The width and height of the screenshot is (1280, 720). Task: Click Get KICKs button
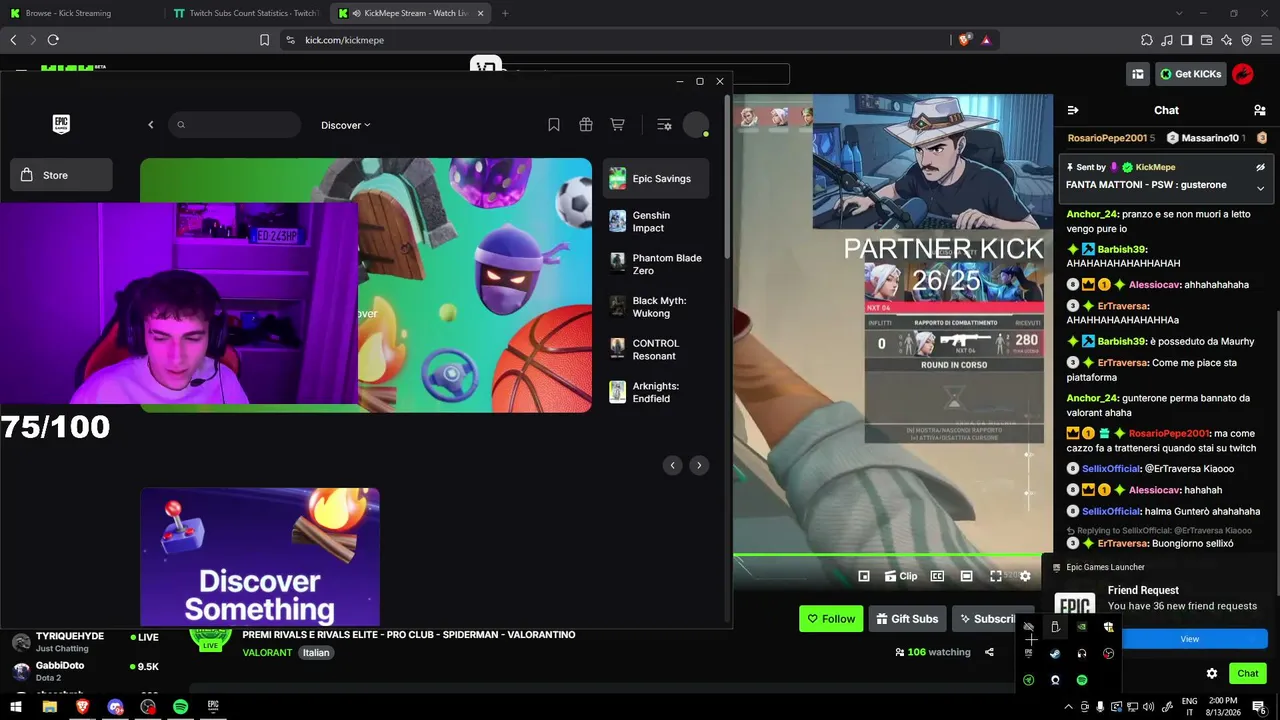(x=1190, y=74)
